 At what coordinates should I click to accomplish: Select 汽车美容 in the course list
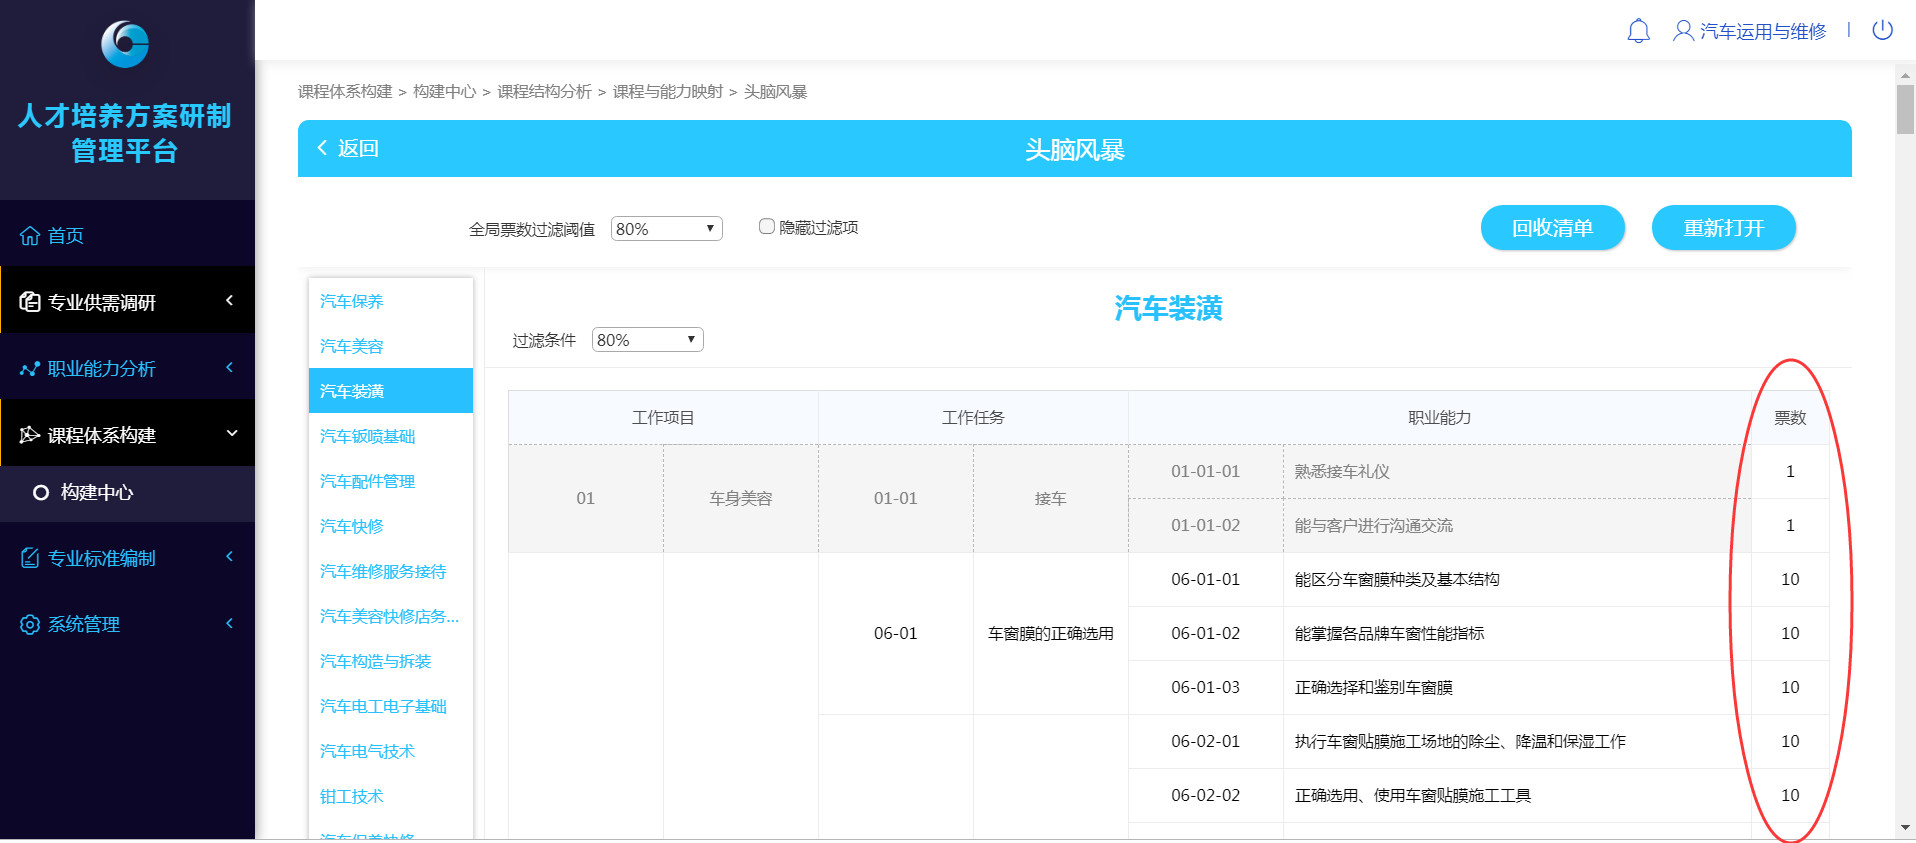pos(352,346)
